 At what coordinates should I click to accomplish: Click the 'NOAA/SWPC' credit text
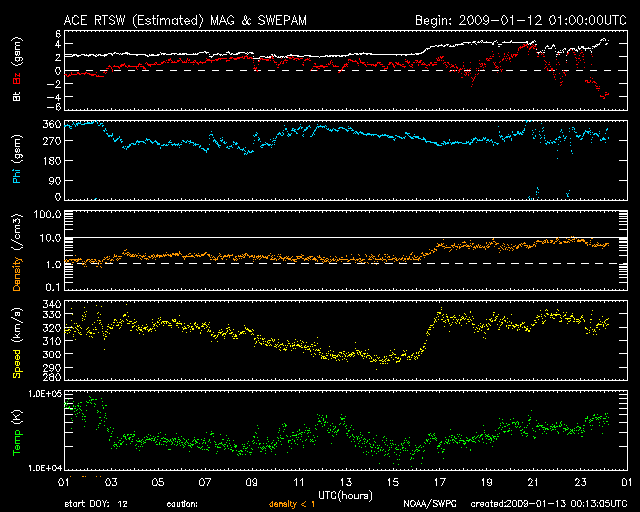[430, 504]
